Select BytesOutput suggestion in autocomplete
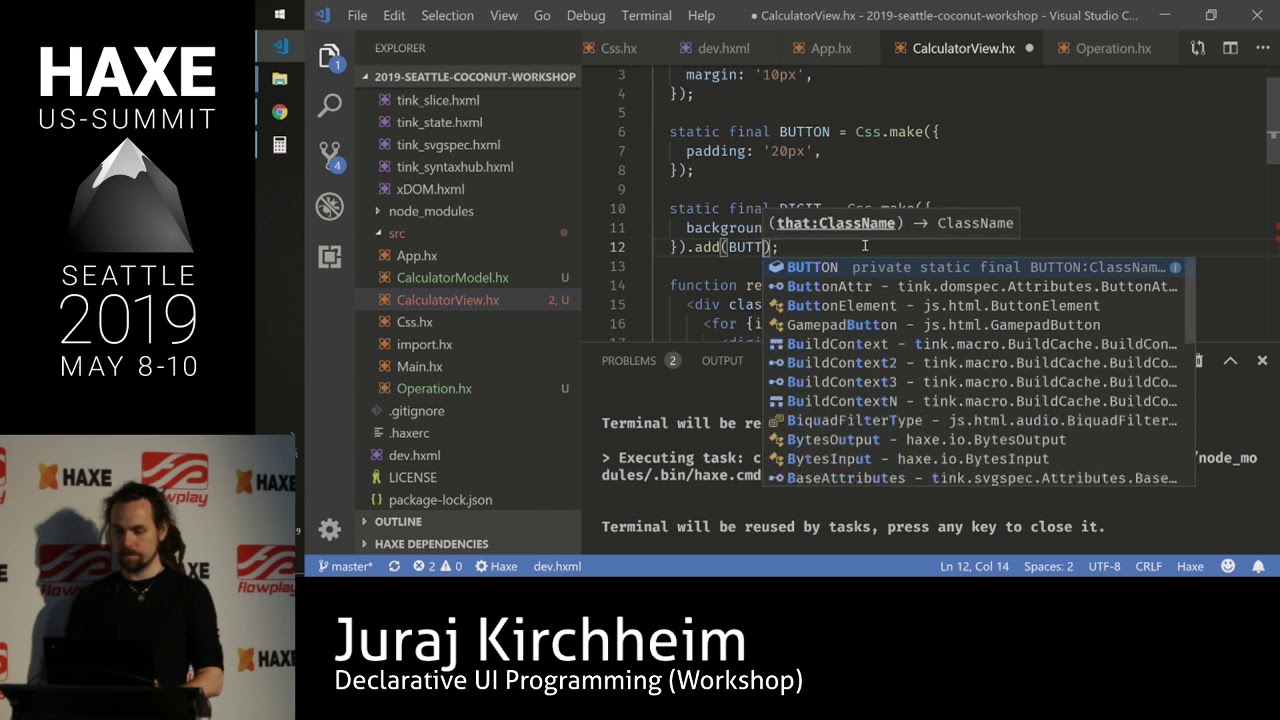 975,439
